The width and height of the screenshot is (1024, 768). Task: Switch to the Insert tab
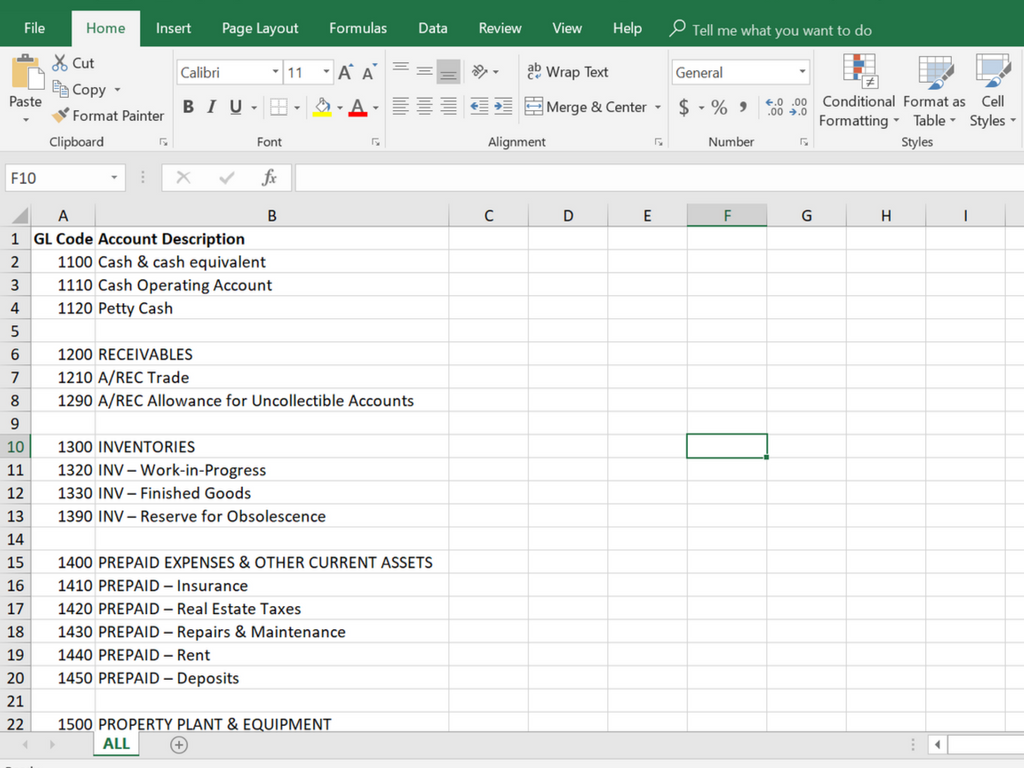point(173,28)
